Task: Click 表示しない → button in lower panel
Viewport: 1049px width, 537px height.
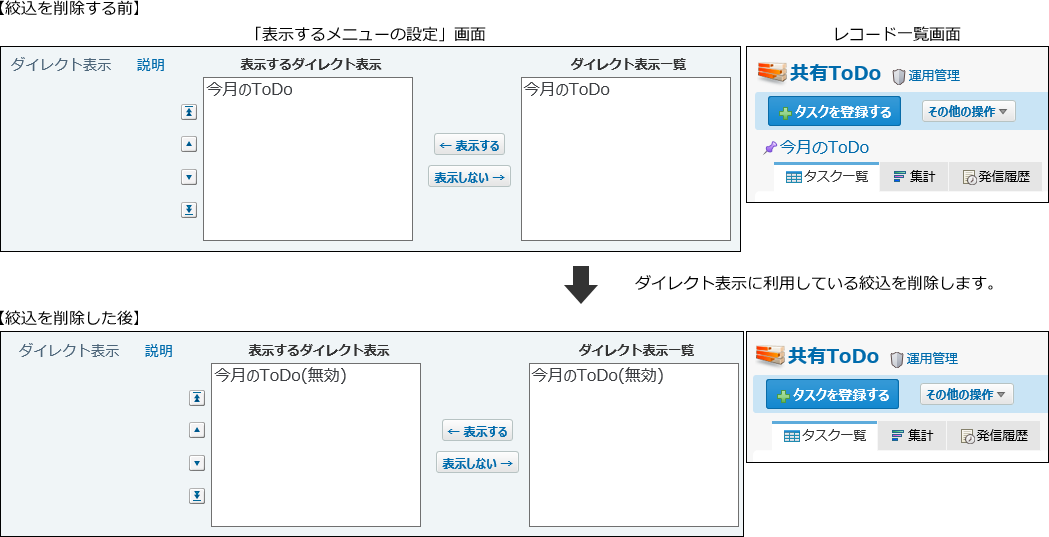Action: (477, 463)
